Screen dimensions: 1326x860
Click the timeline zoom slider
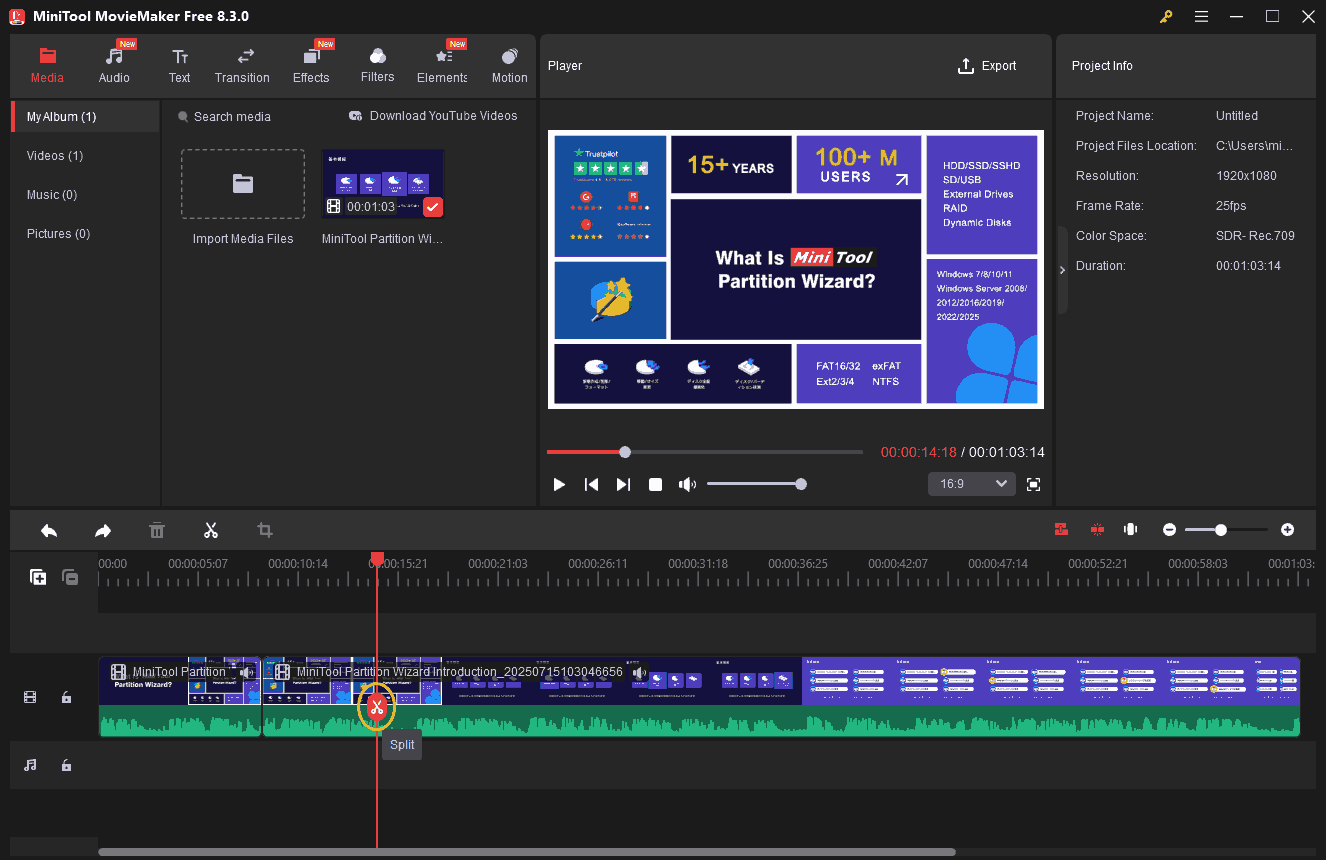(1227, 530)
